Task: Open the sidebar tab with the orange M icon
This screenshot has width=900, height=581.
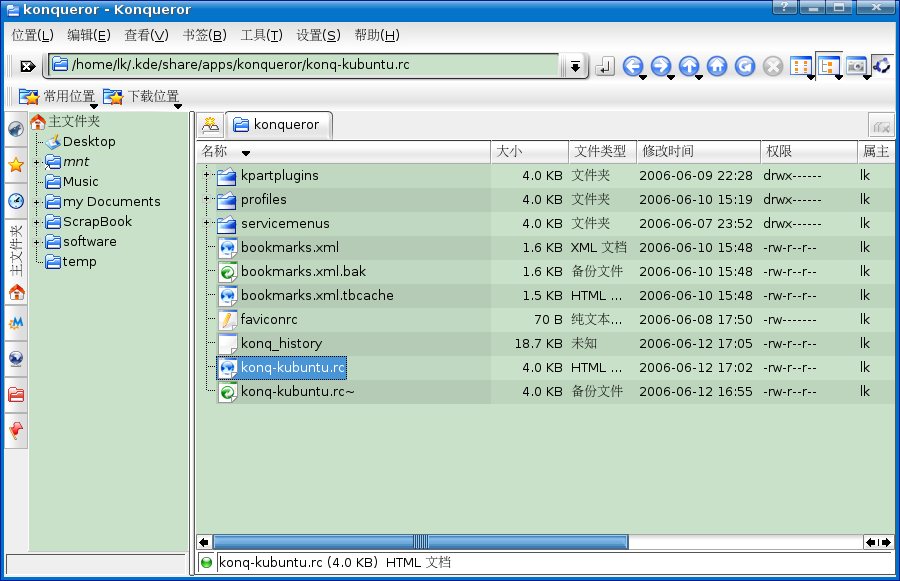Action: [x=16, y=323]
